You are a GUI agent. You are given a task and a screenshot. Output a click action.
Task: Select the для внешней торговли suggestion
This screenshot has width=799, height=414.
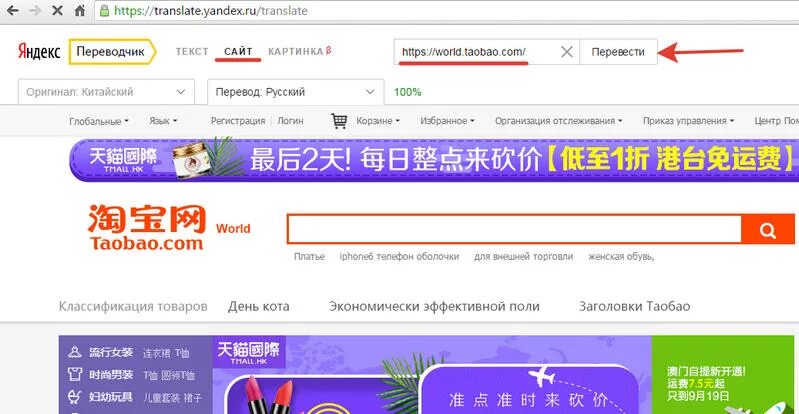[523, 256]
